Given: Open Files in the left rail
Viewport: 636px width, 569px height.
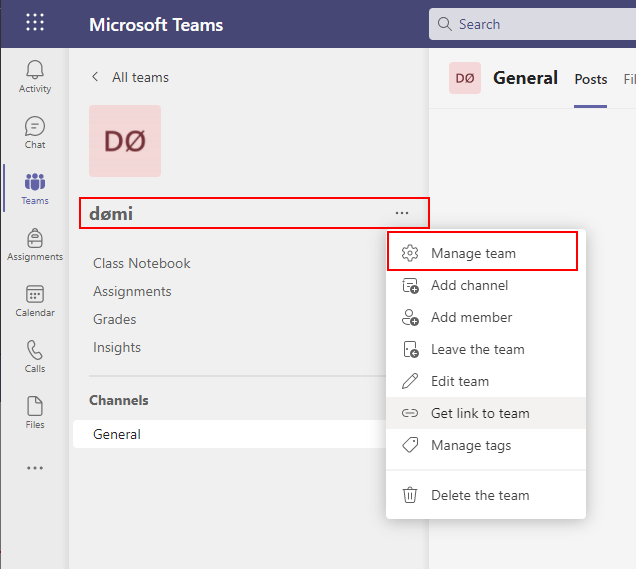Looking at the screenshot, I should click(35, 412).
